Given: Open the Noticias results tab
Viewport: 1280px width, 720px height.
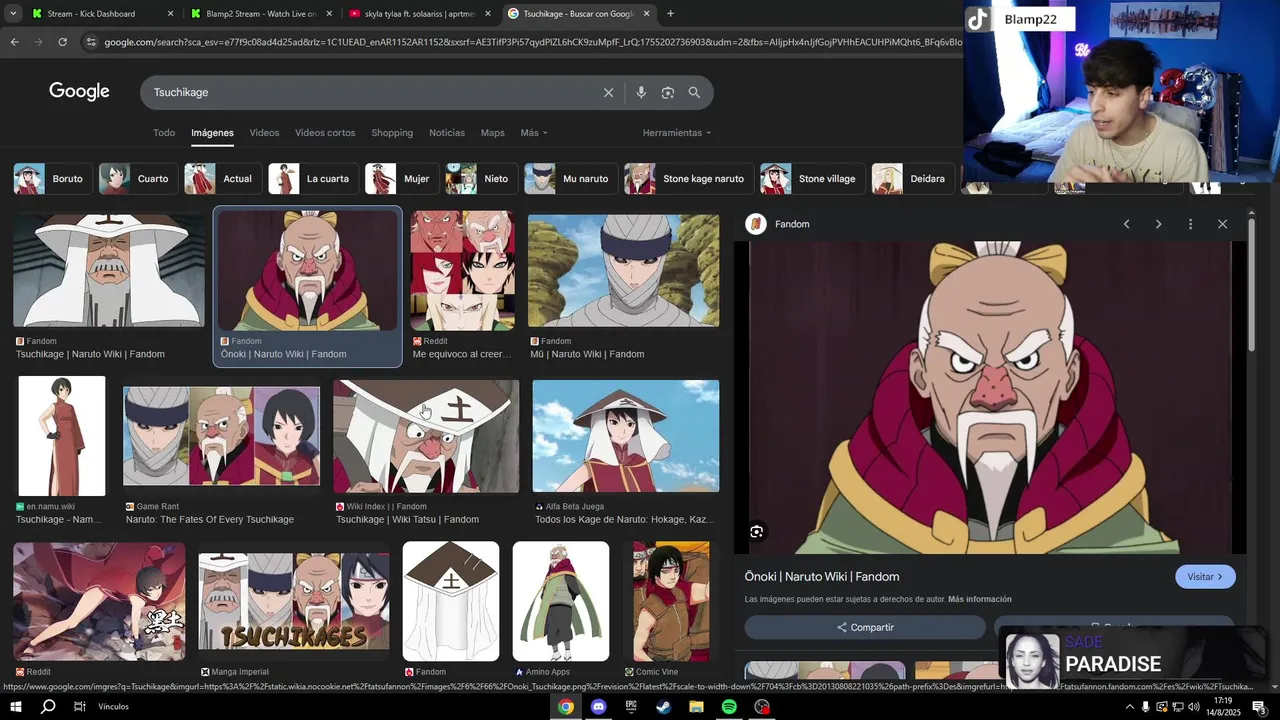Looking at the screenshot, I should [447, 133].
